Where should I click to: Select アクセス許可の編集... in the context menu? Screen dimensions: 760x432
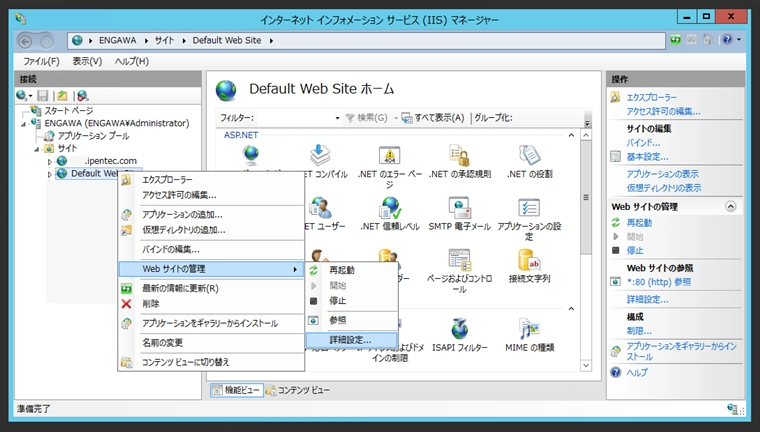click(x=211, y=195)
